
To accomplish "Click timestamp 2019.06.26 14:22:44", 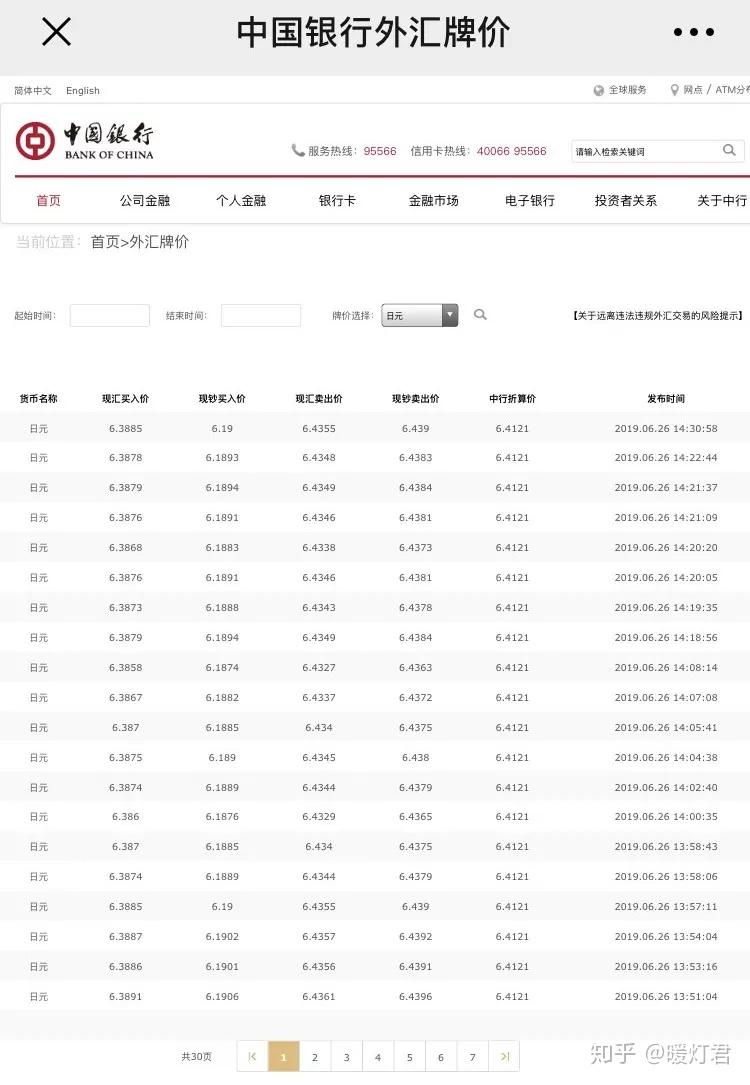I will coord(666,457).
